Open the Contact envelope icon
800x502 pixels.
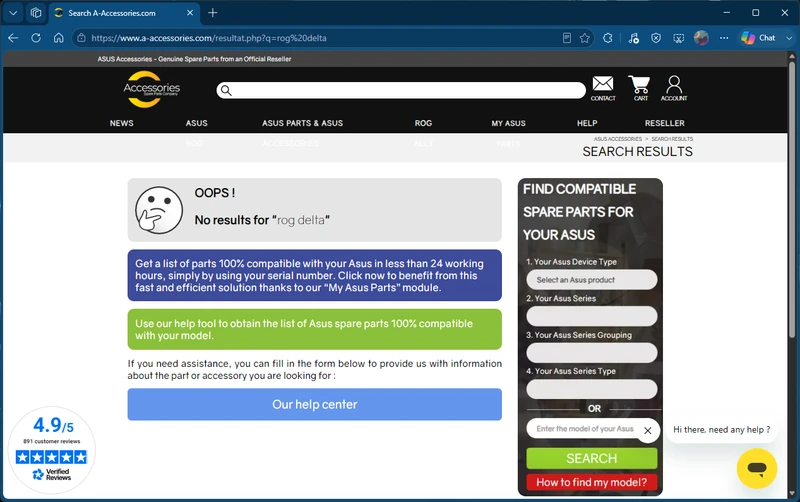(x=603, y=88)
